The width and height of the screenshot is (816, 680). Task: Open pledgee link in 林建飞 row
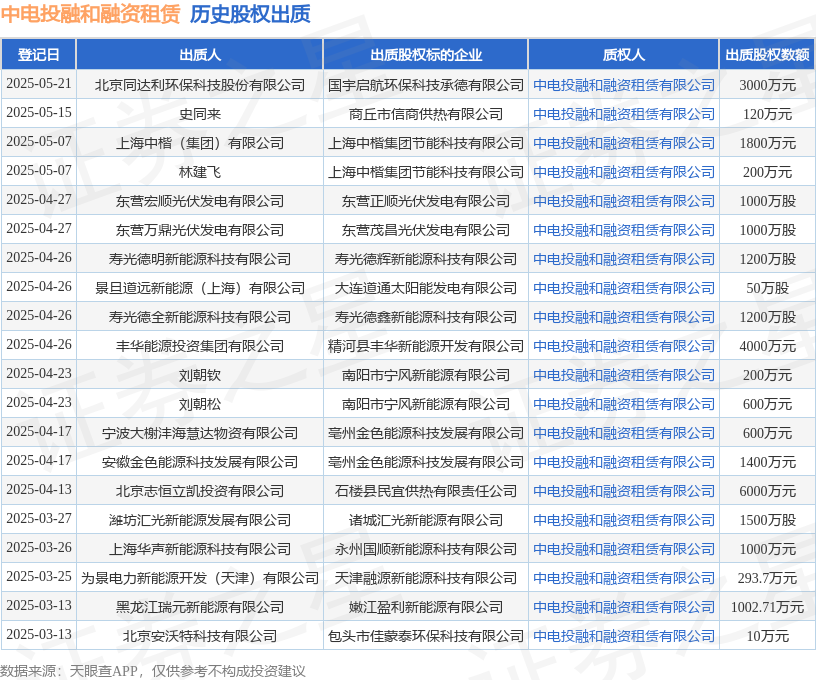tap(623, 172)
